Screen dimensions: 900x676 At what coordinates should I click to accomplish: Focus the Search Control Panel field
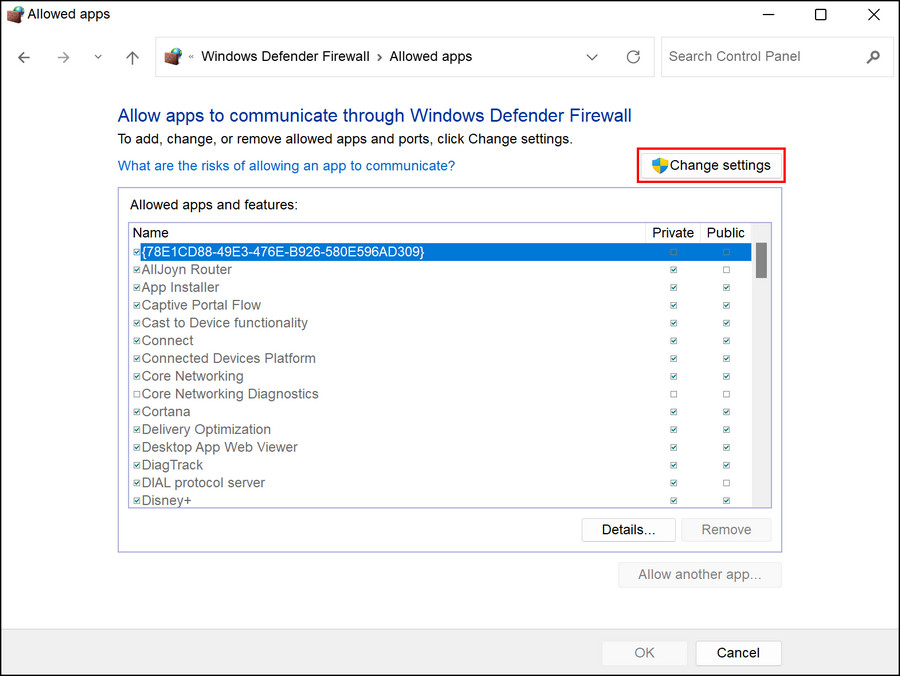point(760,57)
